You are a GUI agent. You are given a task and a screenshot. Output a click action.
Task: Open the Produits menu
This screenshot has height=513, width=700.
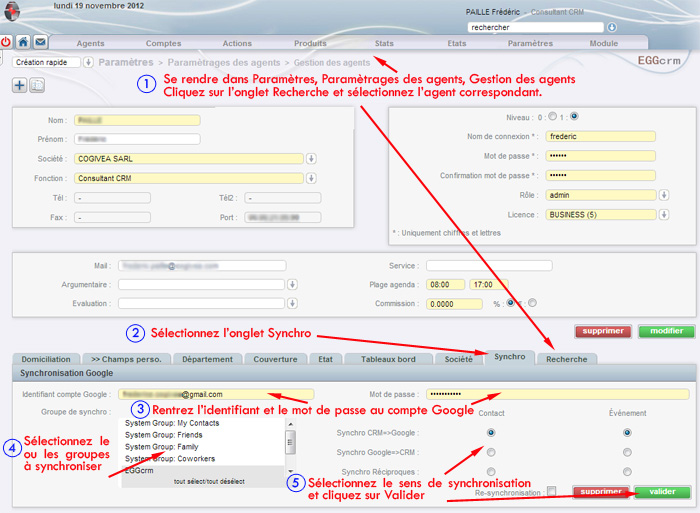pyautogui.click(x=310, y=43)
